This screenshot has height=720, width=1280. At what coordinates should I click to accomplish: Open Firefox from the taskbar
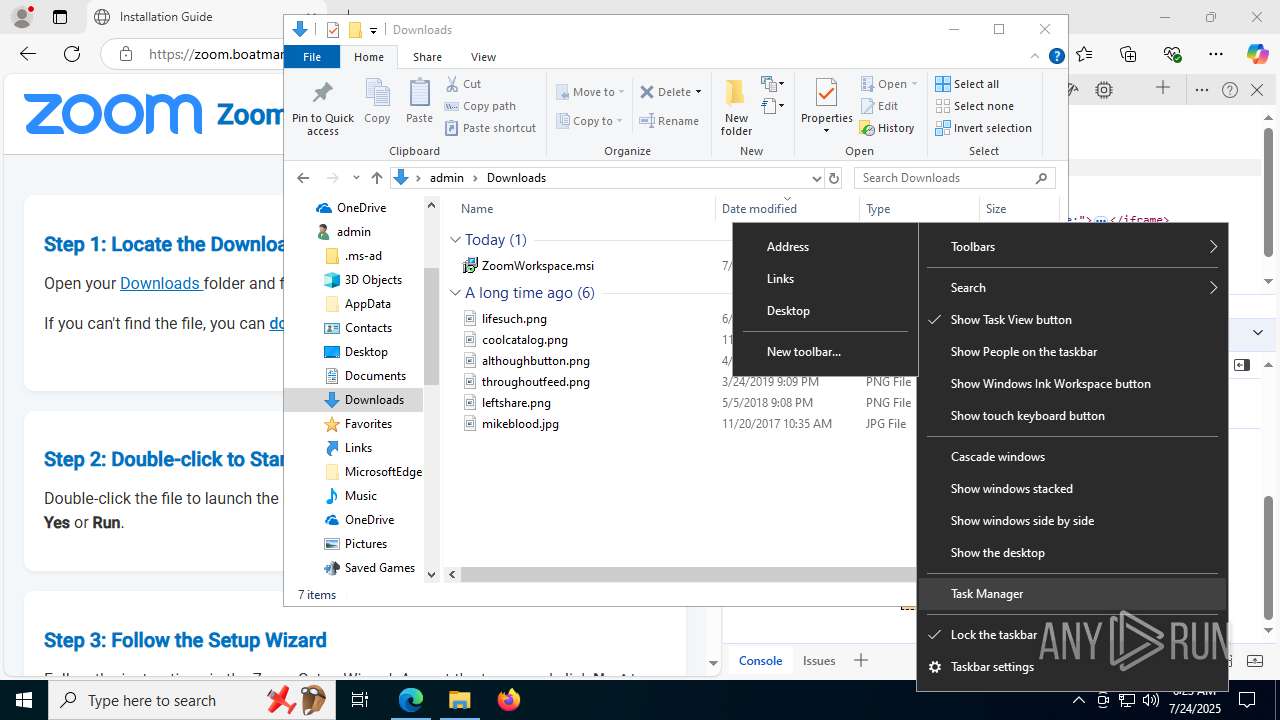click(x=509, y=700)
